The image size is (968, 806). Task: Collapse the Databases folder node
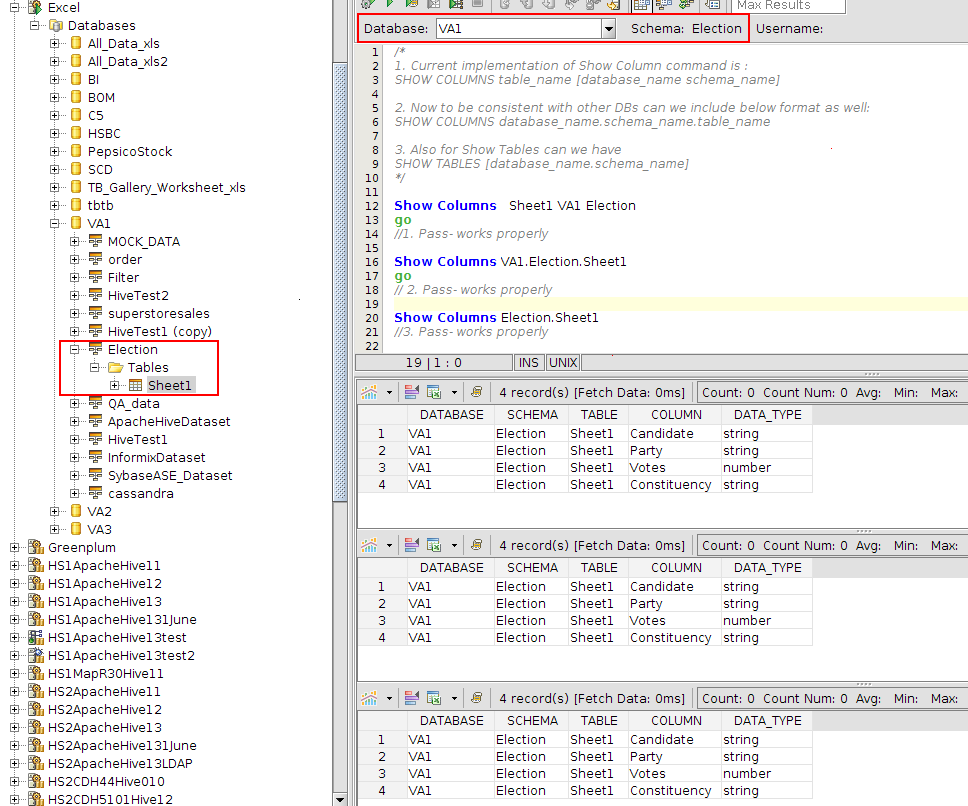(x=35, y=25)
